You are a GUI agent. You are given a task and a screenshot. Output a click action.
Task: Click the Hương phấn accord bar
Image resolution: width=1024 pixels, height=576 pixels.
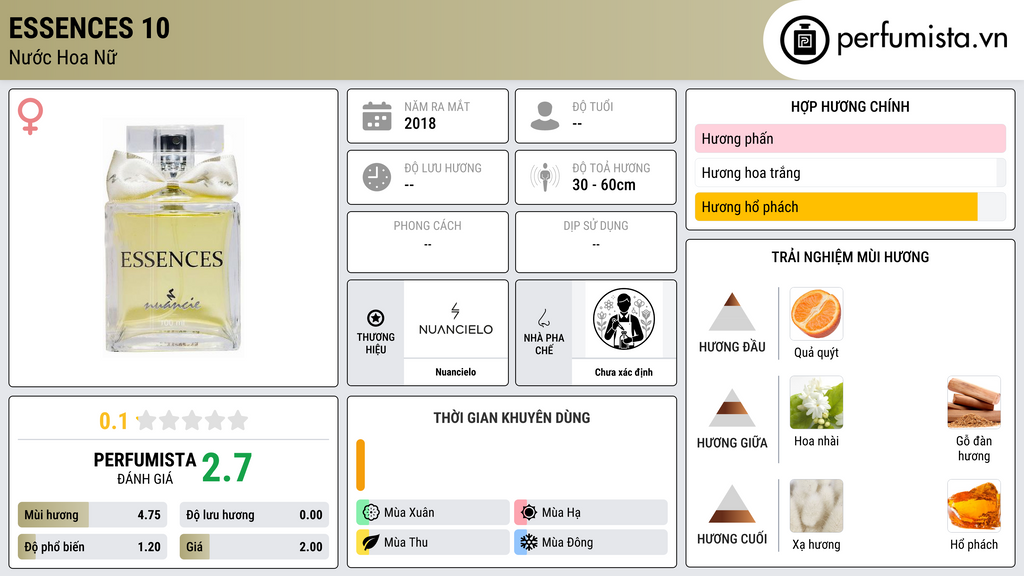tap(850, 138)
